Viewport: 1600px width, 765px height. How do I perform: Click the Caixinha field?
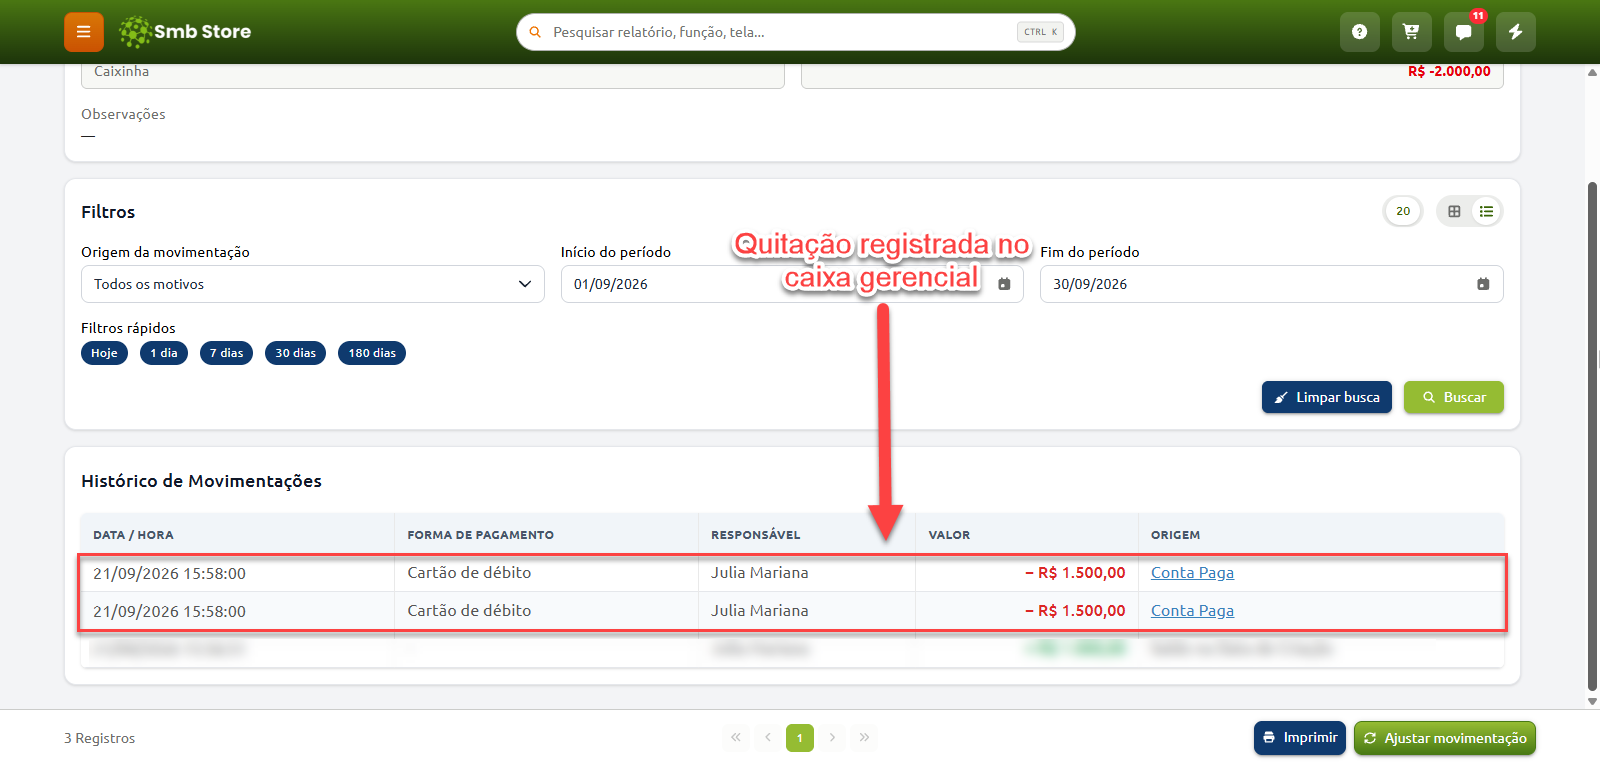(433, 74)
